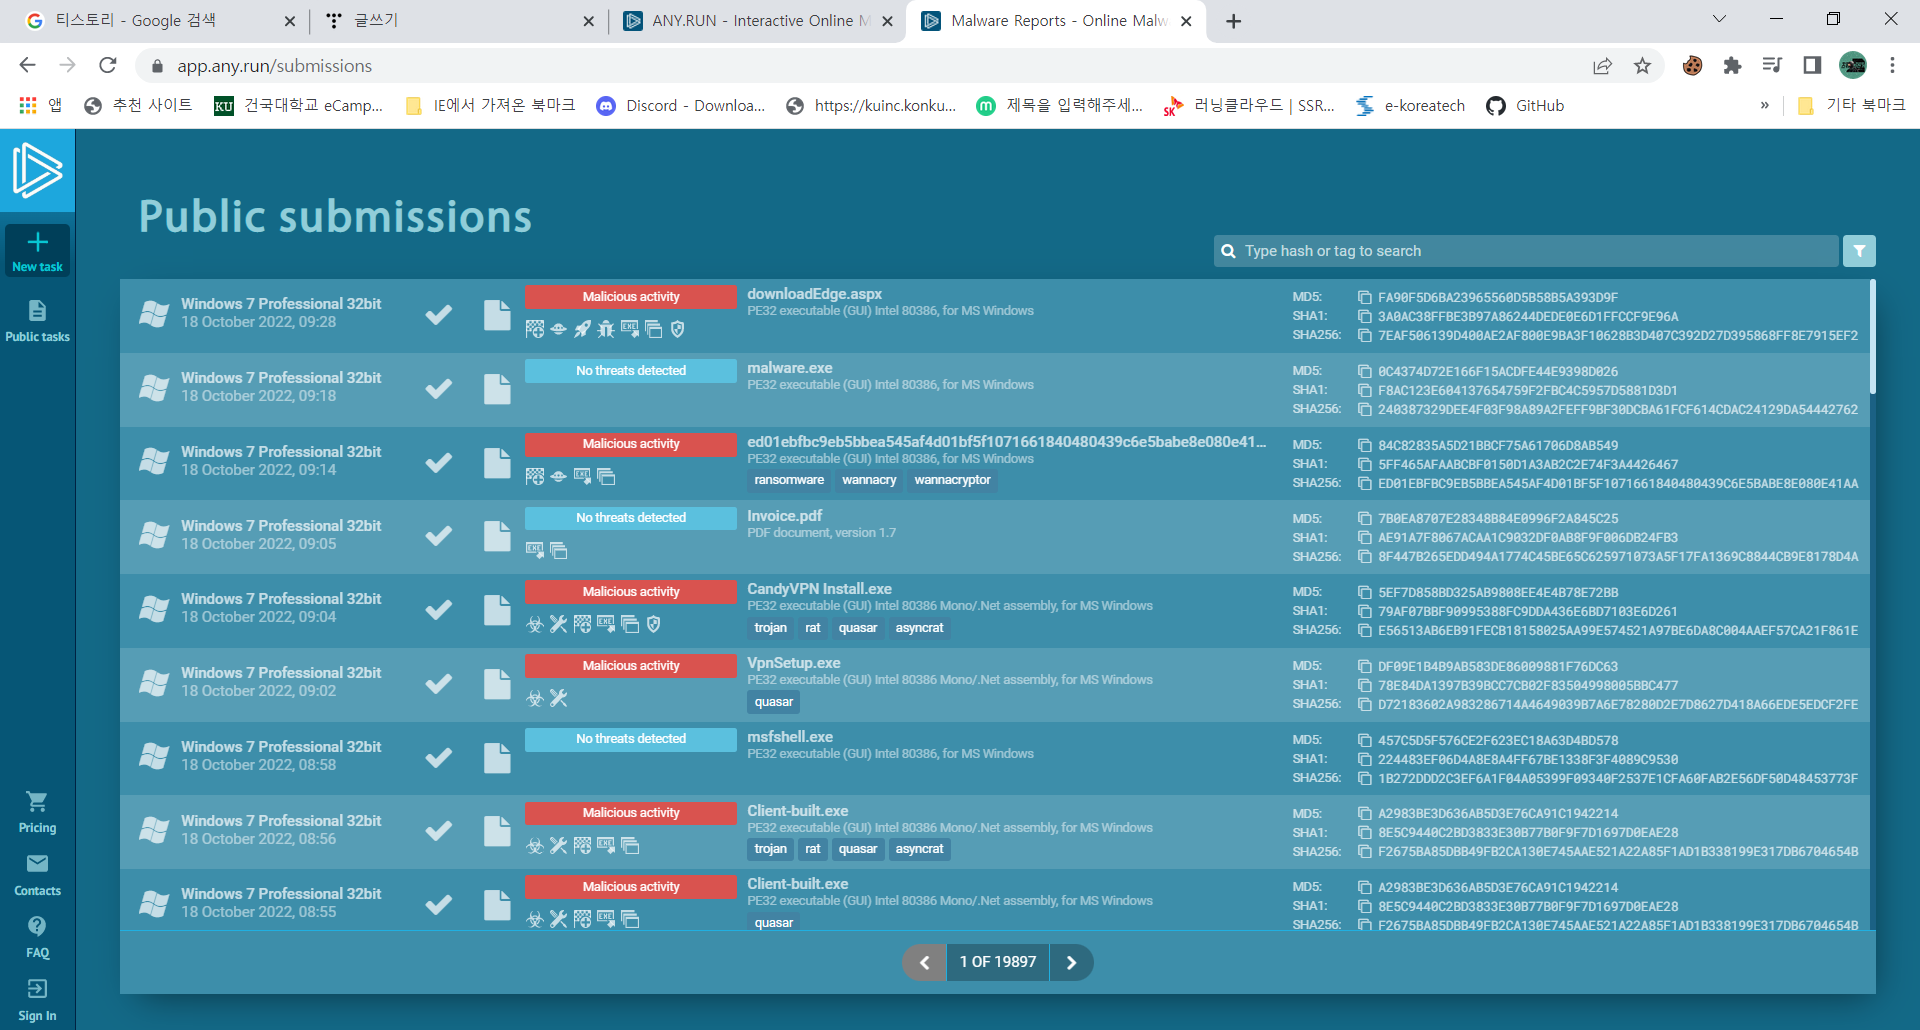
Task: Click the filter funnel button
Action: coord(1859,251)
